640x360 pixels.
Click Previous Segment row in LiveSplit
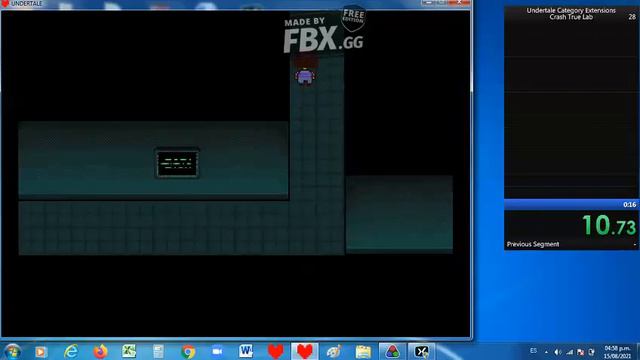tap(571, 244)
